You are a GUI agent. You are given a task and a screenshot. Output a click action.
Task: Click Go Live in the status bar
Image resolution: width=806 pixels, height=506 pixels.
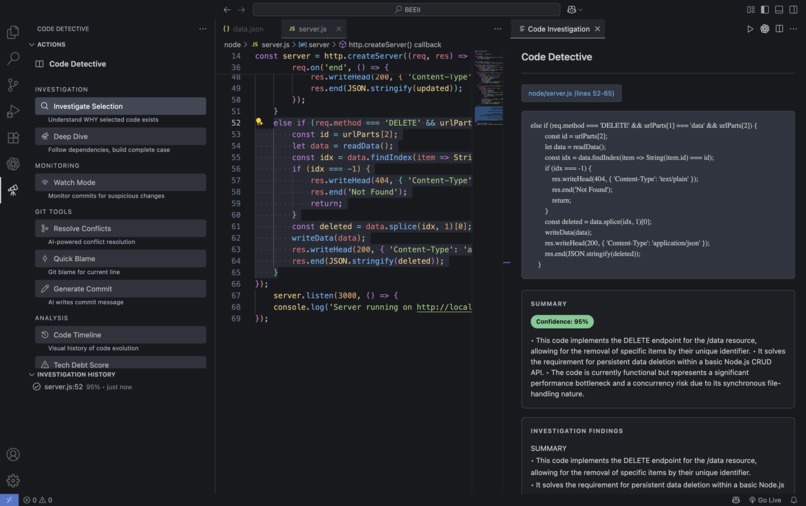coord(765,500)
